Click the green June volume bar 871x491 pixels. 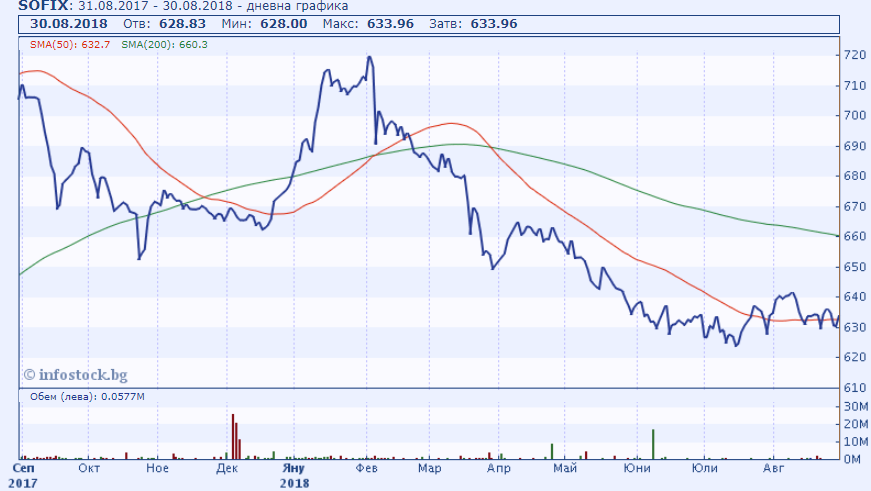653,444
